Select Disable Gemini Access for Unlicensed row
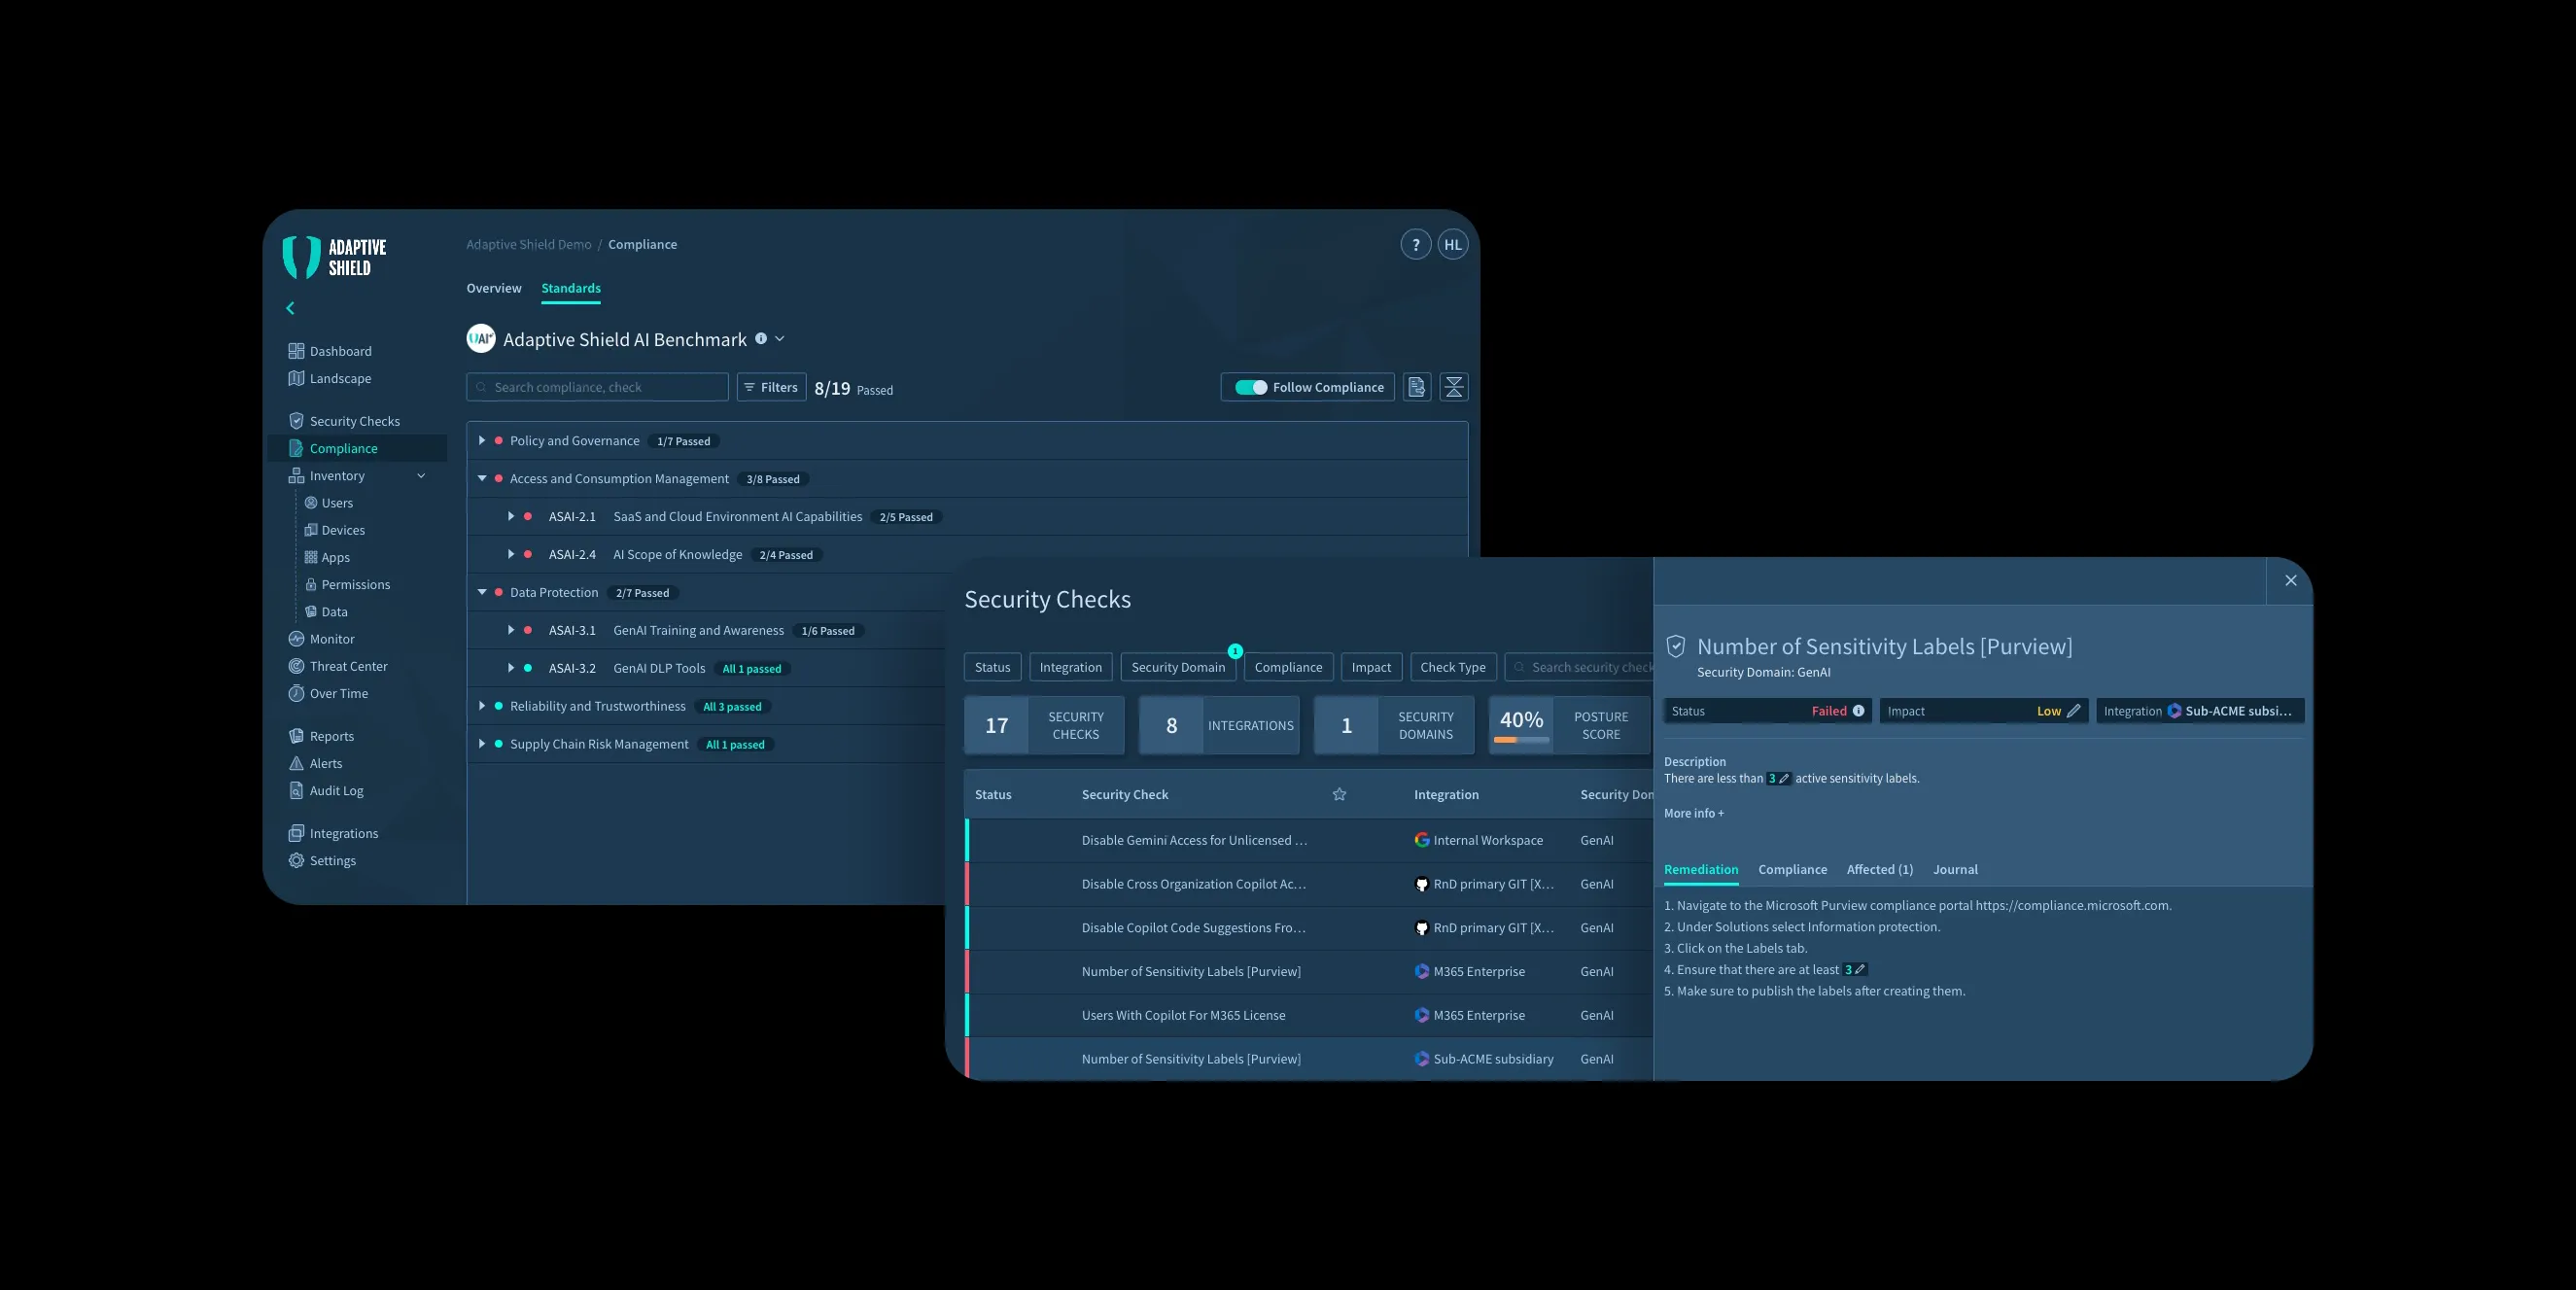Screen dimensions: 2576x1290 (1309, 840)
